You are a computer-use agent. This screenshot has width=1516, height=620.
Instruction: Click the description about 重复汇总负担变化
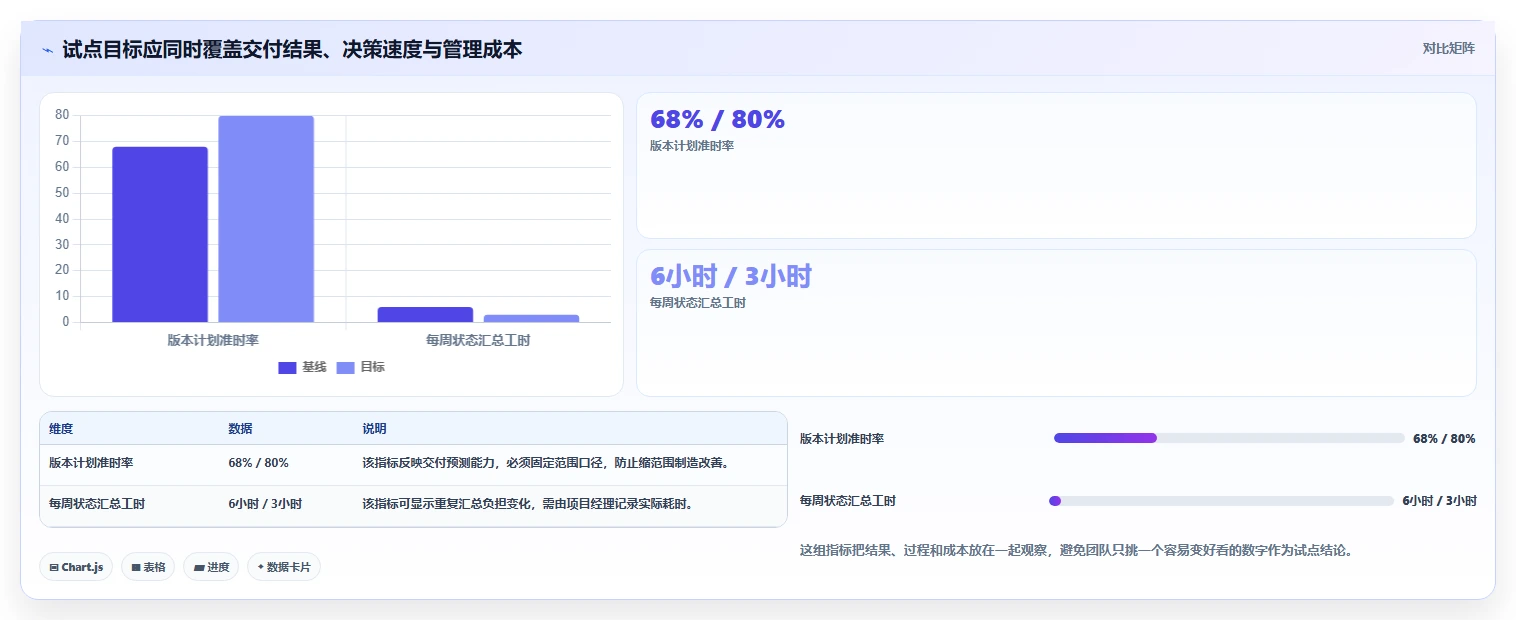(x=527, y=504)
